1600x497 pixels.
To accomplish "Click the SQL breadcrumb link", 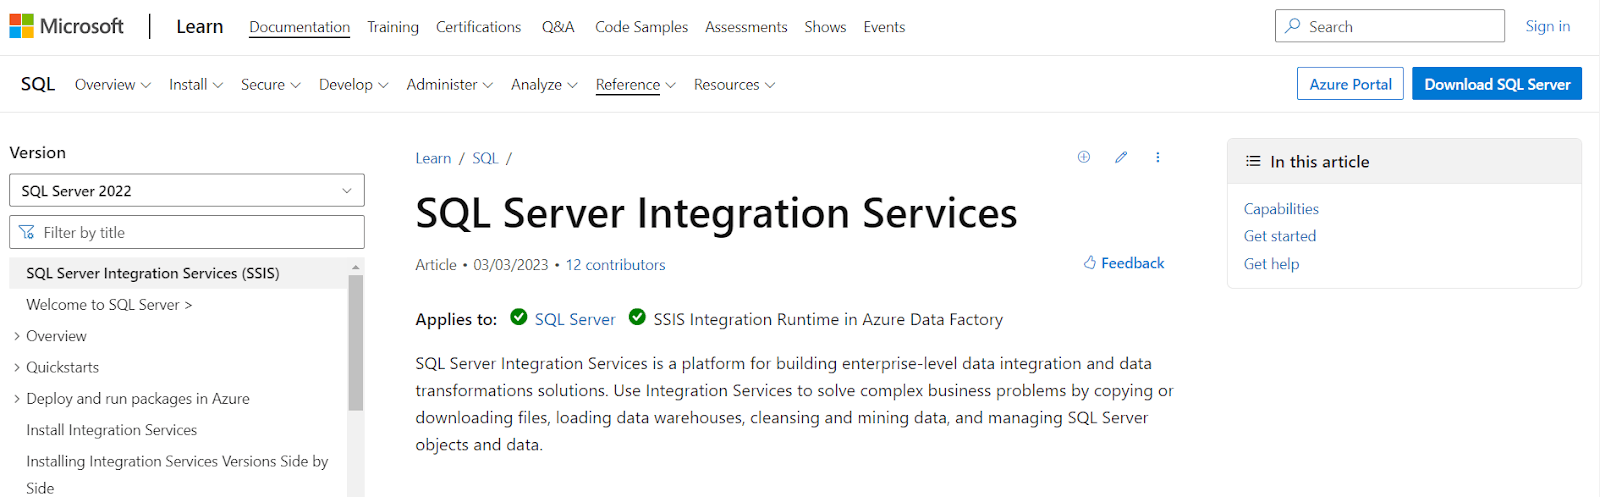I will tap(485, 158).
